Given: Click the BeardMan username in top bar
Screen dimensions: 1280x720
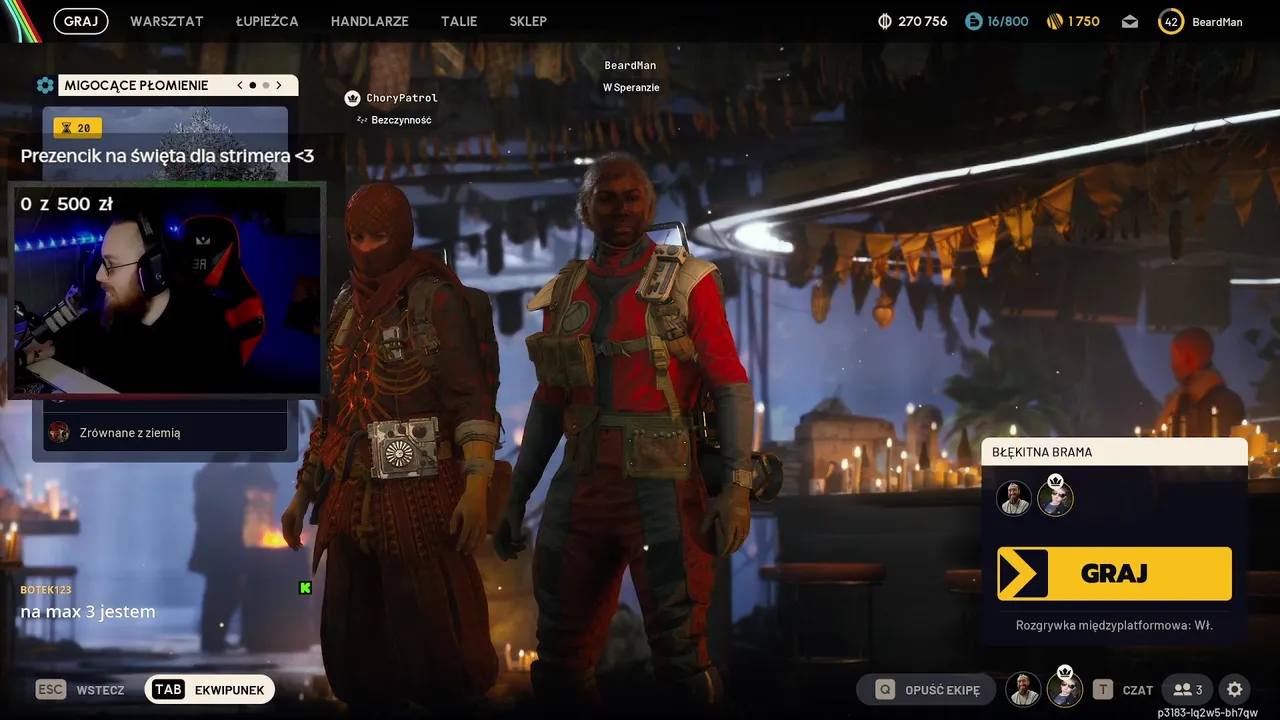Looking at the screenshot, I should click(x=1217, y=22).
